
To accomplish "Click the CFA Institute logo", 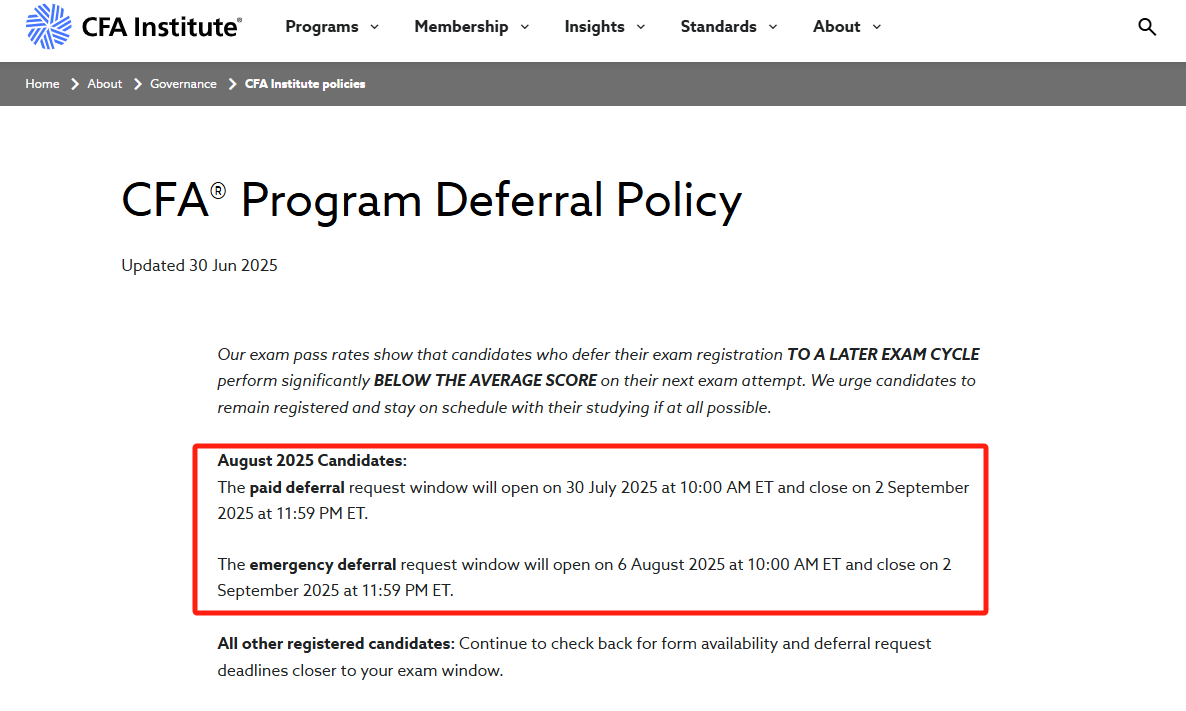I will (x=134, y=26).
